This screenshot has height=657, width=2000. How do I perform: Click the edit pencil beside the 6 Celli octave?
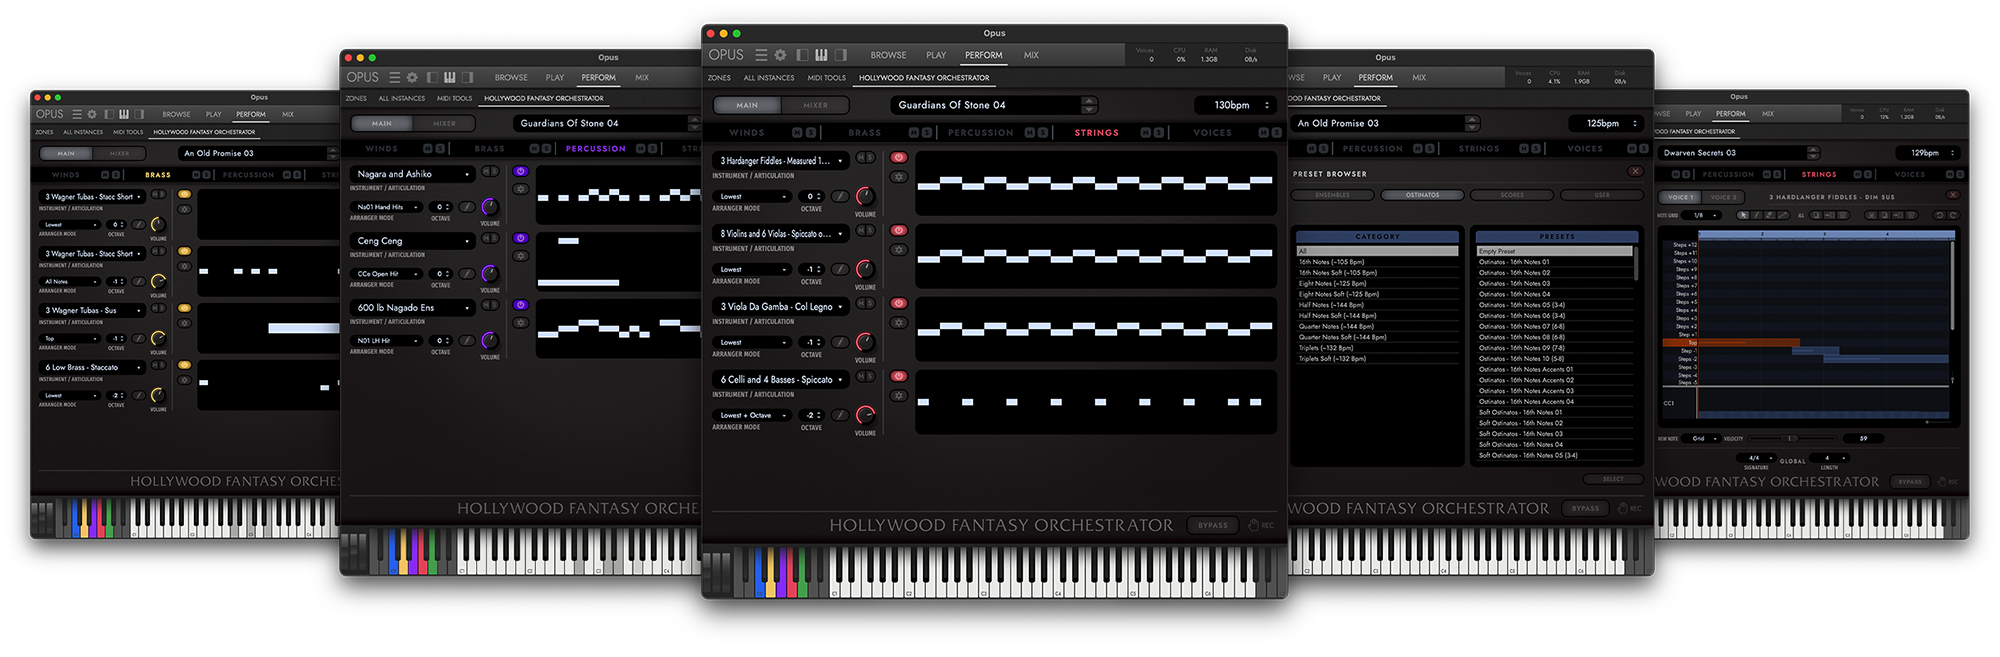pyautogui.click(x=840, y=416)
